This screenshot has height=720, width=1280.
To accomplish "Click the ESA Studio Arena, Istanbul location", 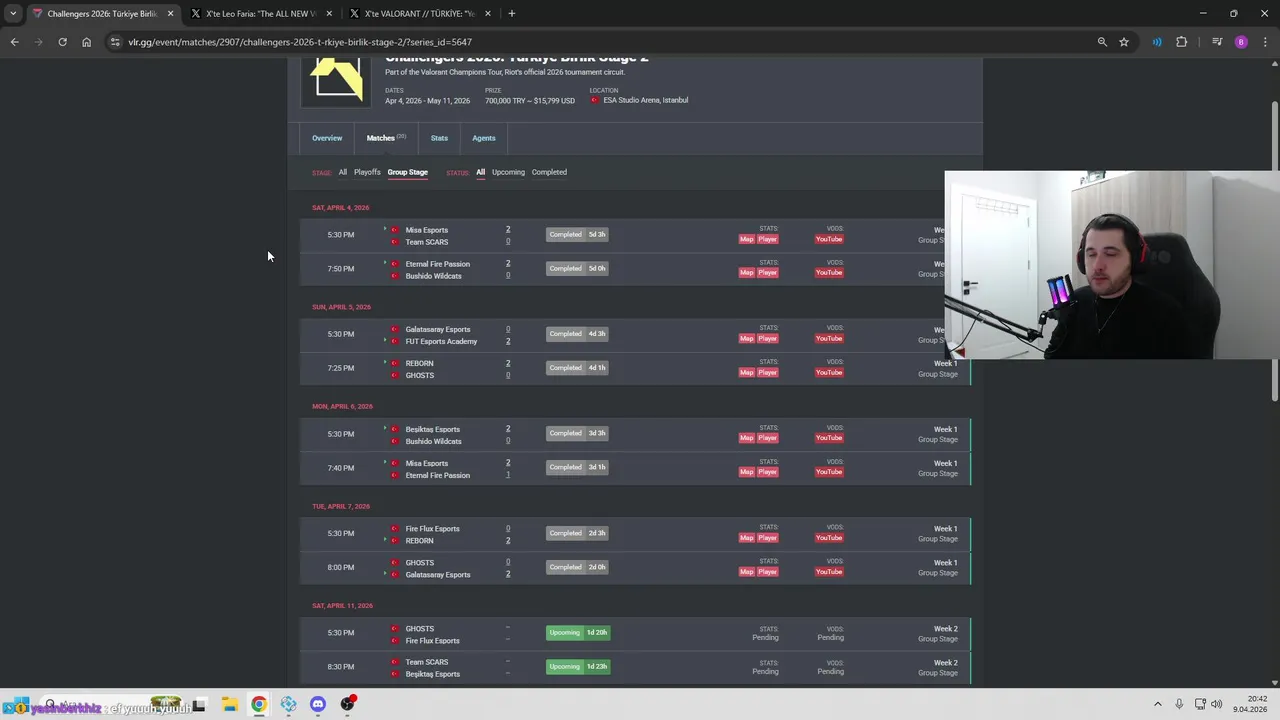I will point(645,100).
